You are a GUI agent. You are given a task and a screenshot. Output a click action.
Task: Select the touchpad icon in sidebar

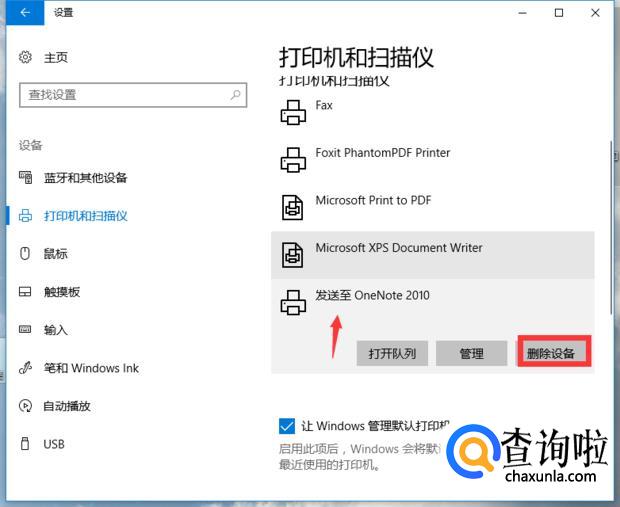coord(26,292)
